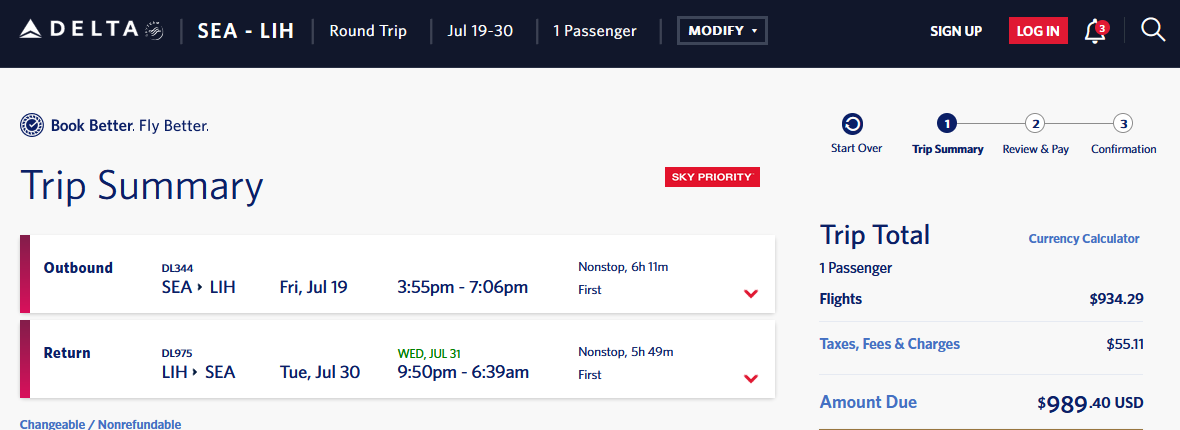1180x430 pixels.
Task: Click the Sign Up link
Action: pos(956,31)
